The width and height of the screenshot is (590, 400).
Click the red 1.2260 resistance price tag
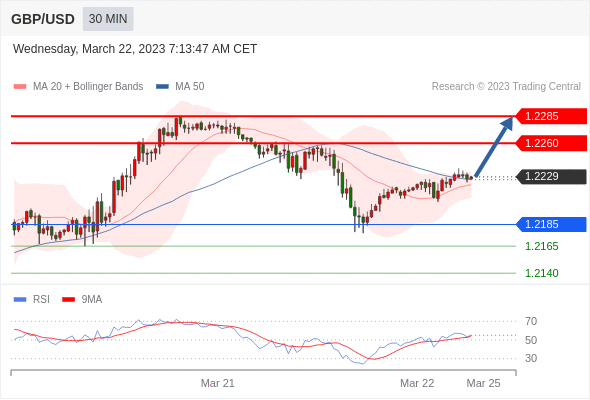click(x=551, y=143)
